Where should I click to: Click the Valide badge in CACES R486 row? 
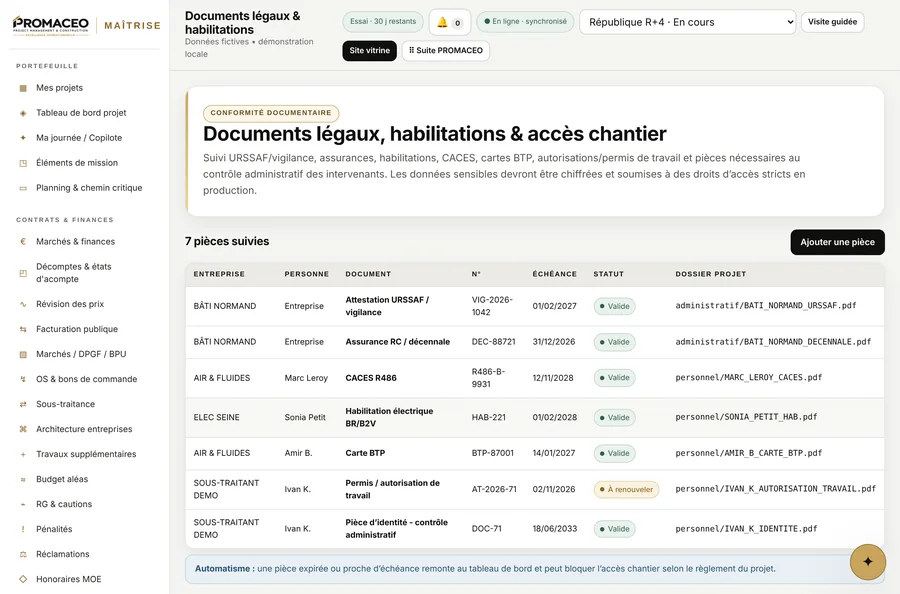614,378
